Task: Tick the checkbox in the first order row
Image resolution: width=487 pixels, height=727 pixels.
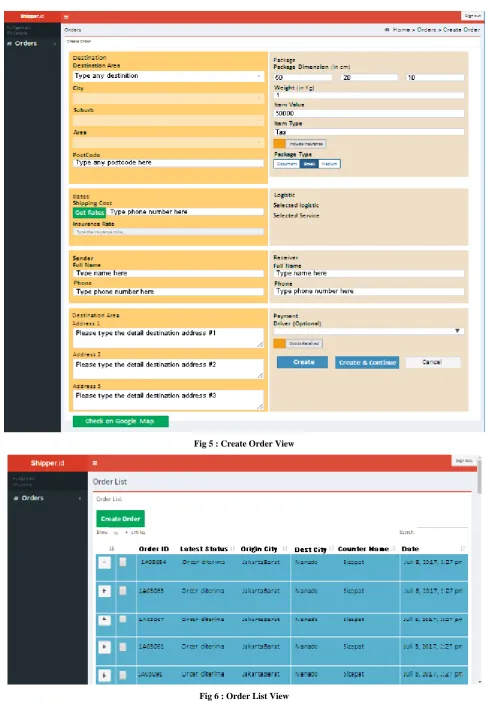Action: click(x=123, y=562)
